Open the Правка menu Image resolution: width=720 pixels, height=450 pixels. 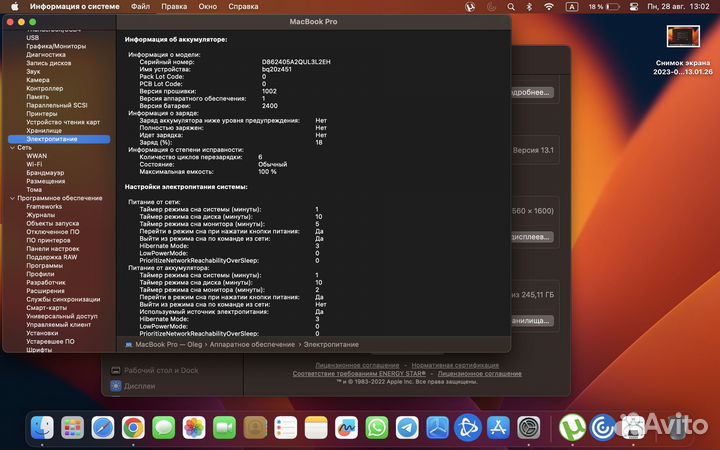(x=174, y=7)
